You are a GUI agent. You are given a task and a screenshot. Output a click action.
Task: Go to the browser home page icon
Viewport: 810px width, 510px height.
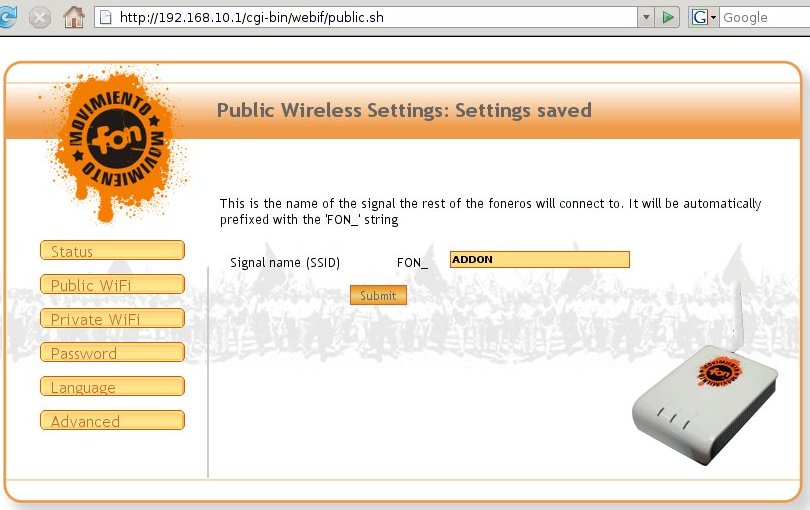[x=74, y=17]
